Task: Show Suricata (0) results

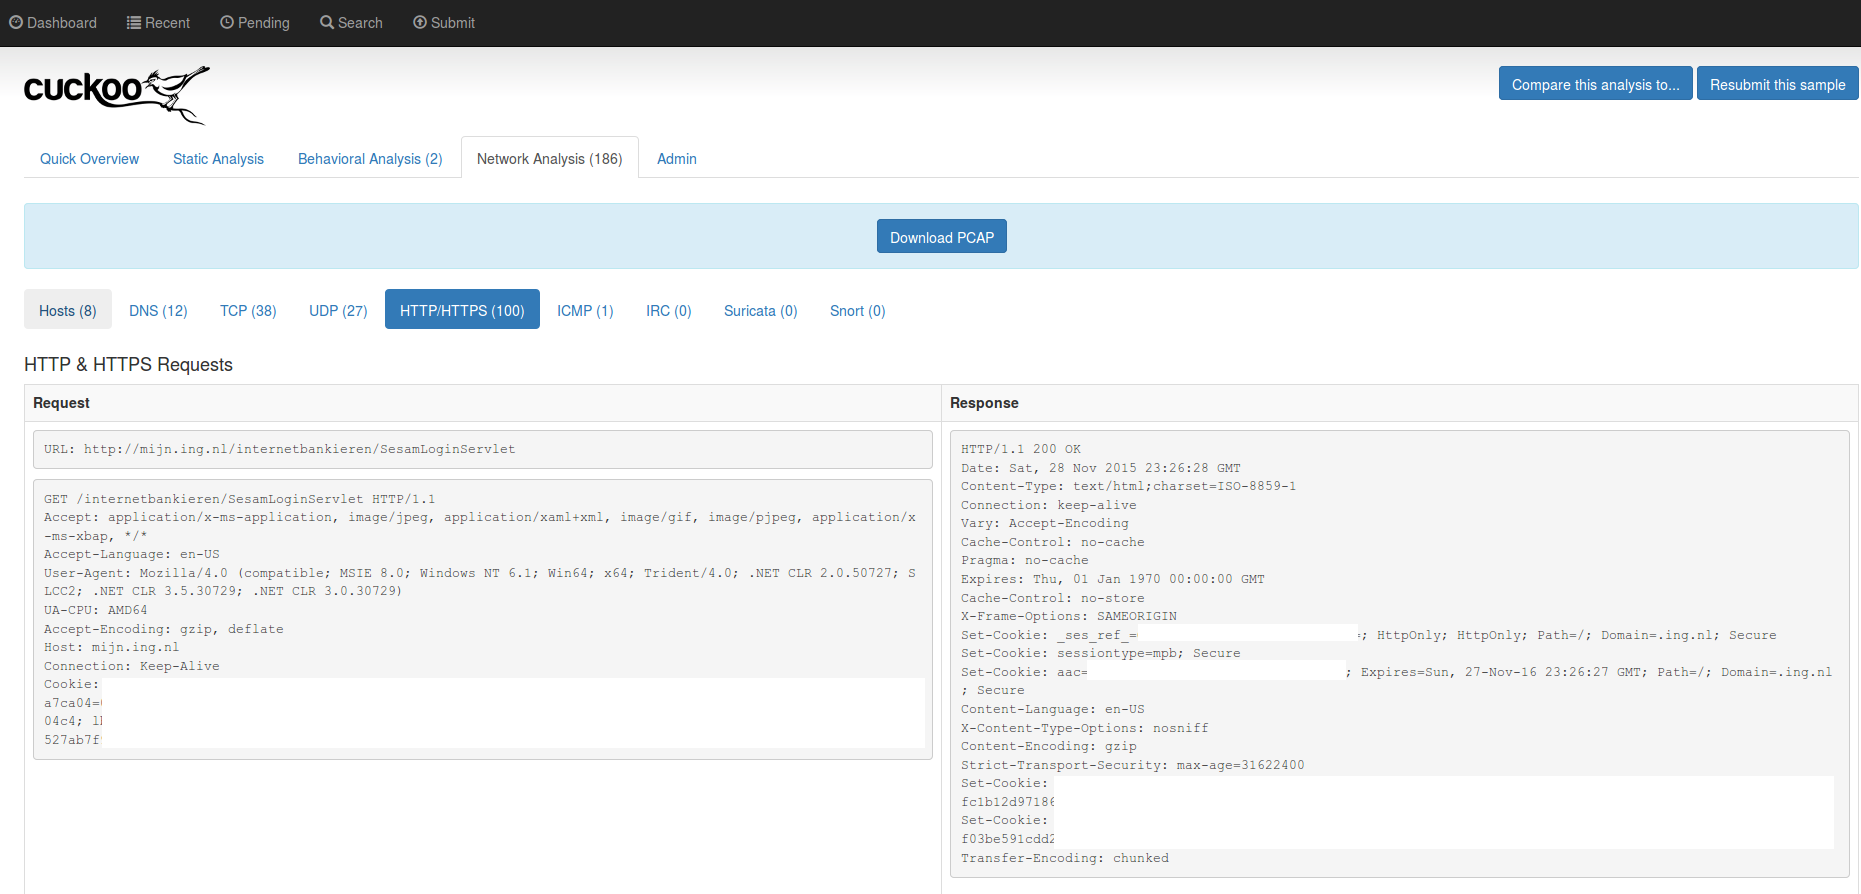Action: coord(760,310)
